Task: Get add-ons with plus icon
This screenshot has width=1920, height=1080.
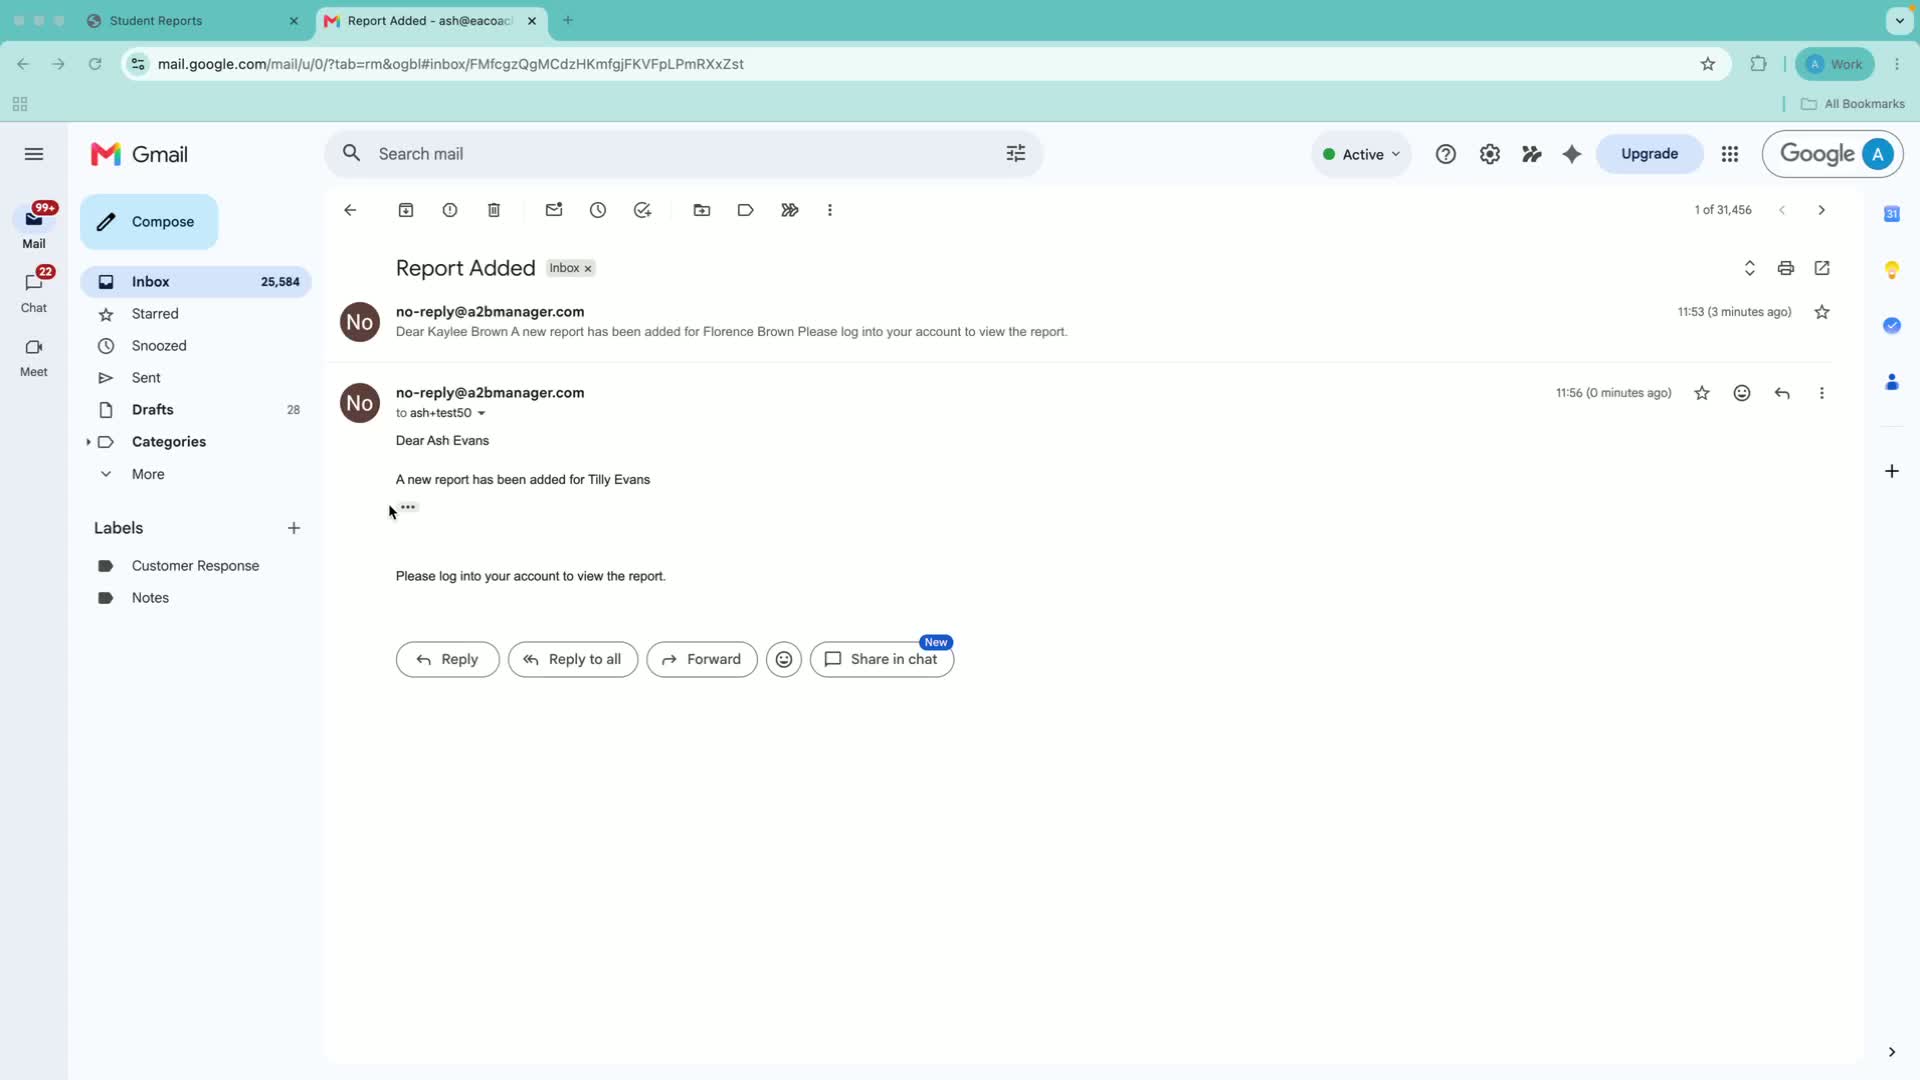Action: point(1892,471)
